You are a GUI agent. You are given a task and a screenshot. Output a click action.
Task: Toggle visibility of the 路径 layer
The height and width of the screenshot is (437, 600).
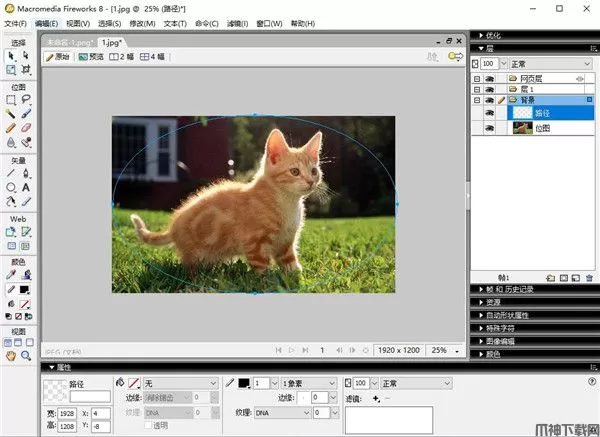click(491, 114)
